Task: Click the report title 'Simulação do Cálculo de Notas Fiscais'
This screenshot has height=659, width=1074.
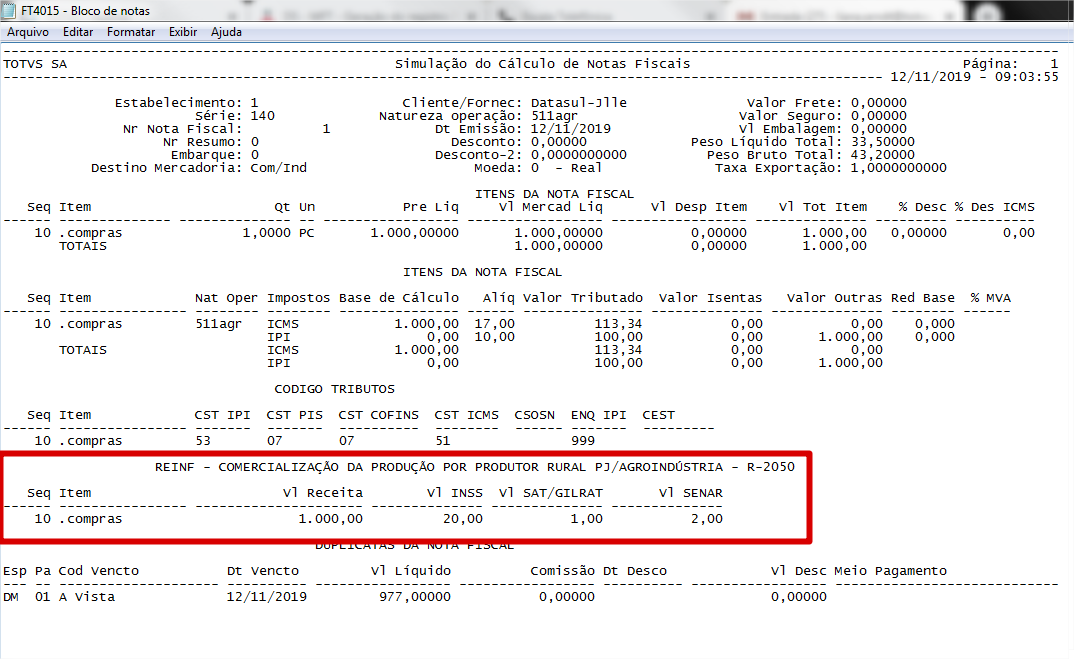Action: click(x=542, y=64)
